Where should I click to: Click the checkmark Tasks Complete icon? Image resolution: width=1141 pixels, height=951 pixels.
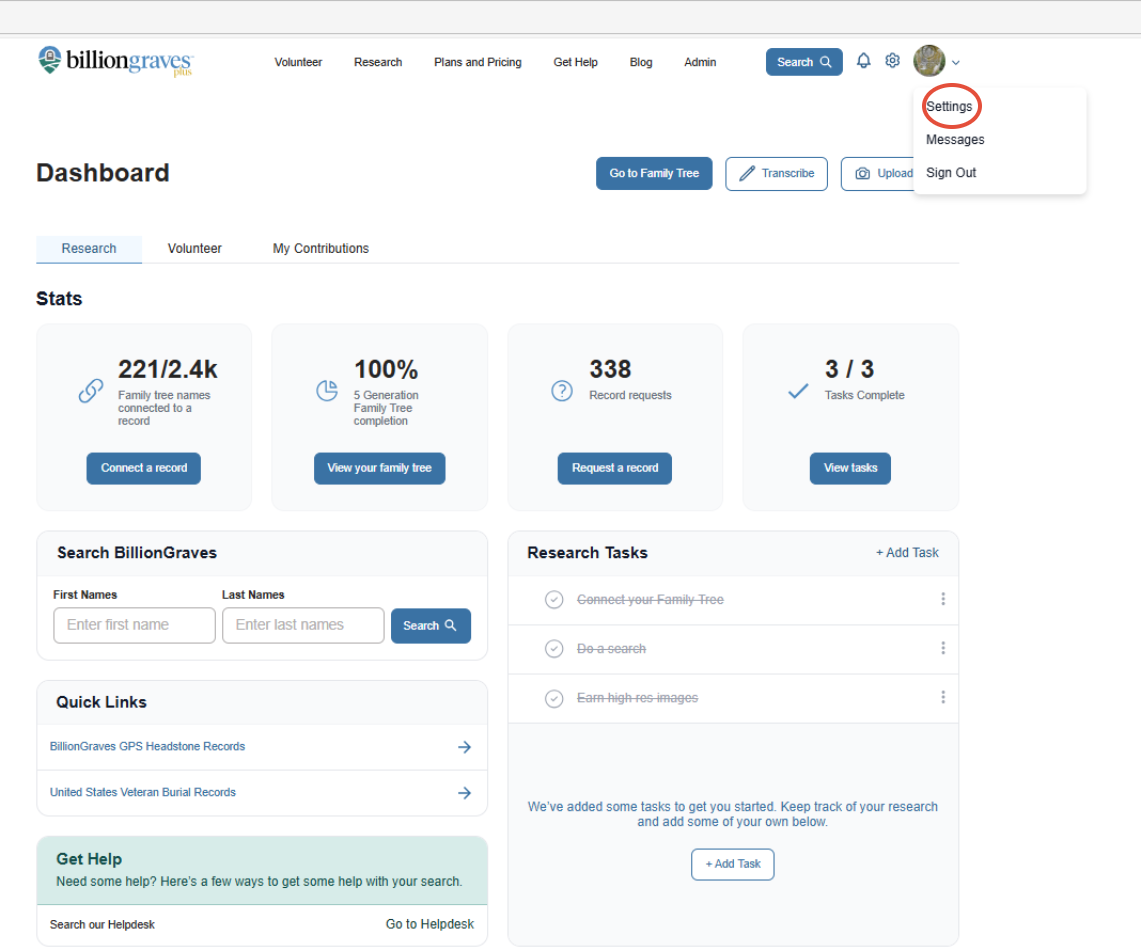coord(798,391)
